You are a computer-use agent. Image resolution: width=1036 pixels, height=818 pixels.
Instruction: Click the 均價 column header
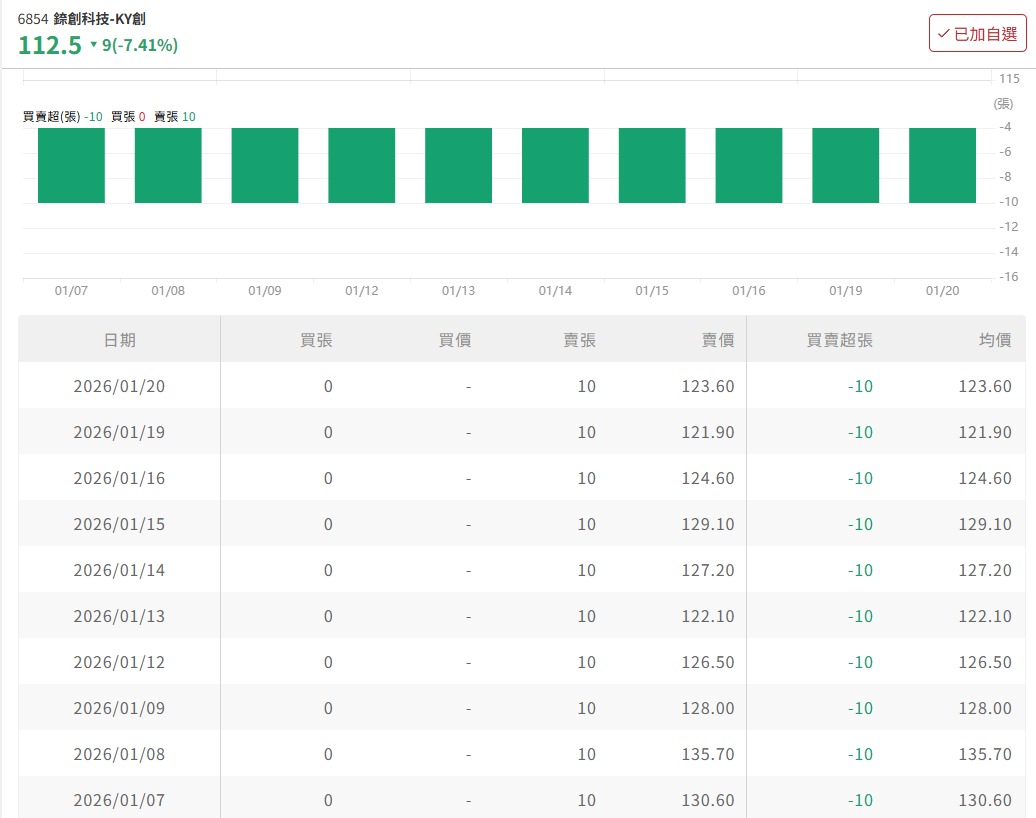coord(994,340)
